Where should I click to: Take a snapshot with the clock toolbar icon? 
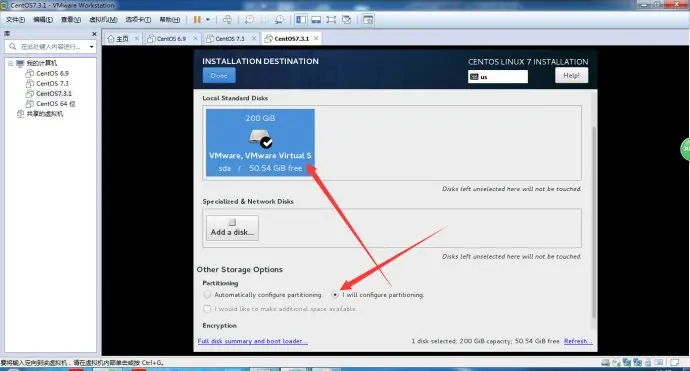[x=249, y=19]
